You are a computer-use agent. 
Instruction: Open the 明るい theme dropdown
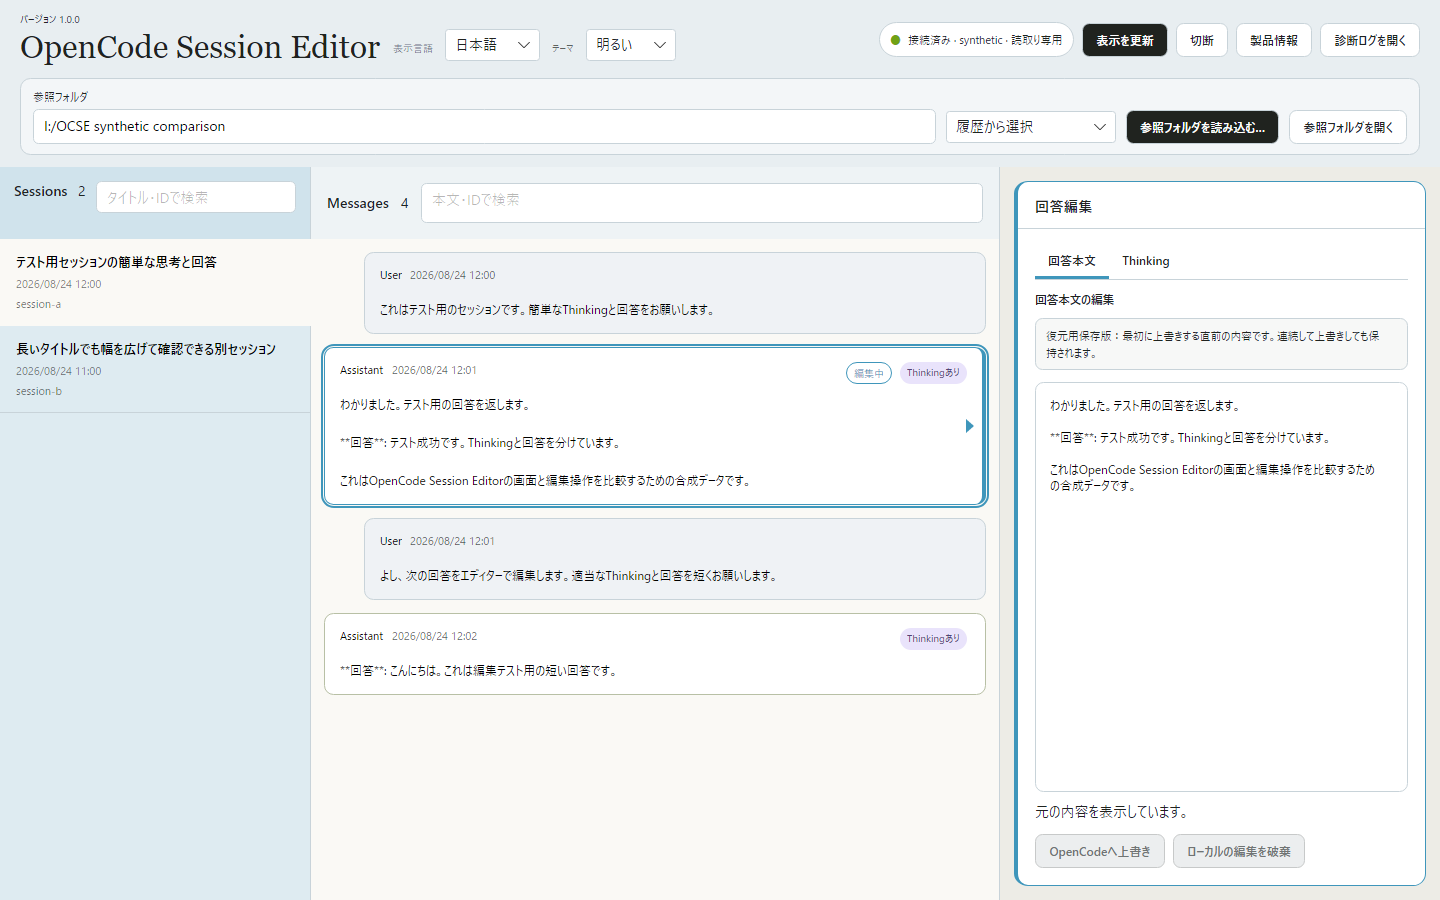click(x=630, y=45)
